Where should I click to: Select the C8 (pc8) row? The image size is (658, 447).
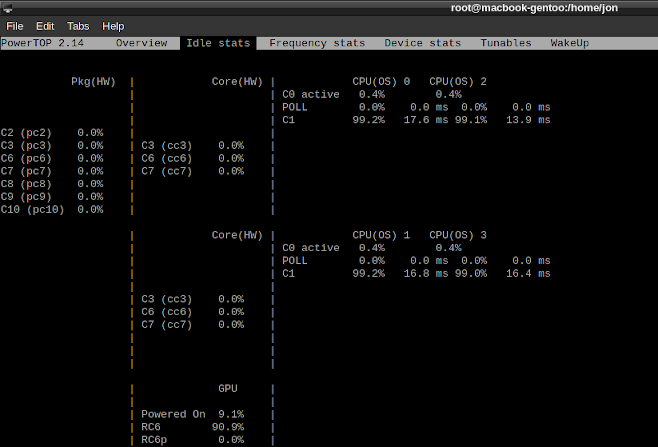[x=52, y=184]
